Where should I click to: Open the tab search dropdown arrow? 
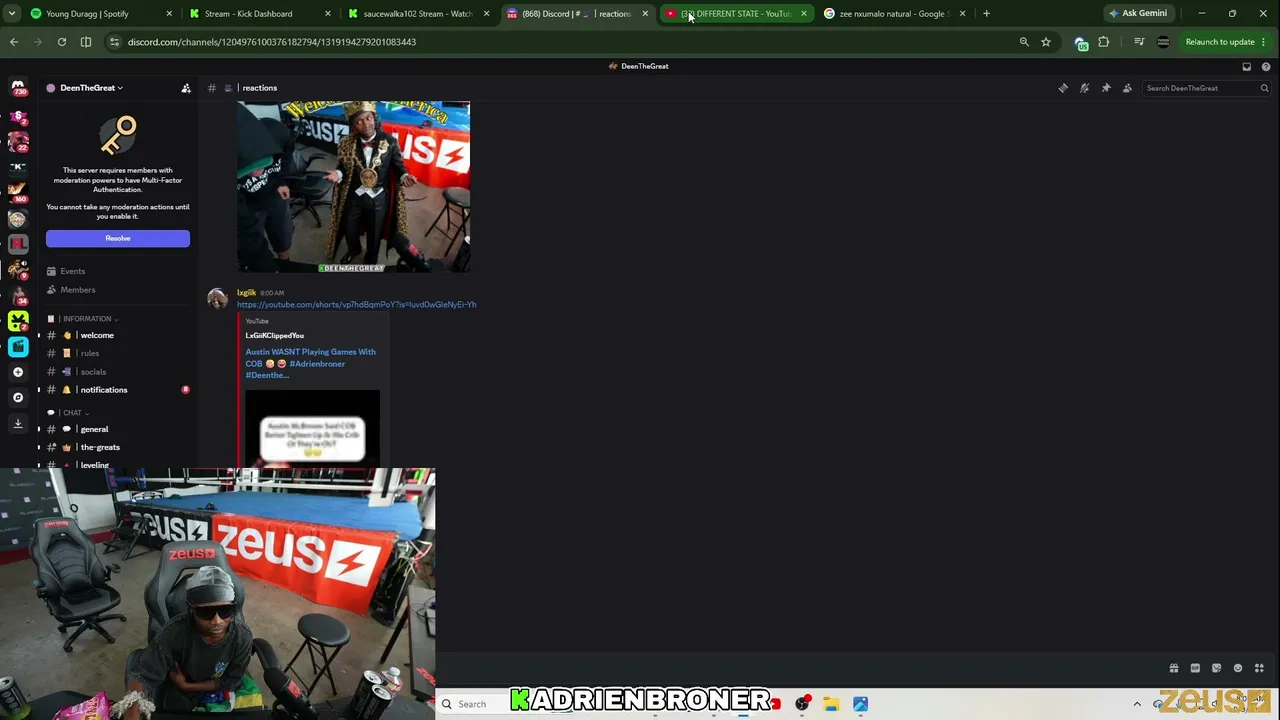tap(11, 14)
